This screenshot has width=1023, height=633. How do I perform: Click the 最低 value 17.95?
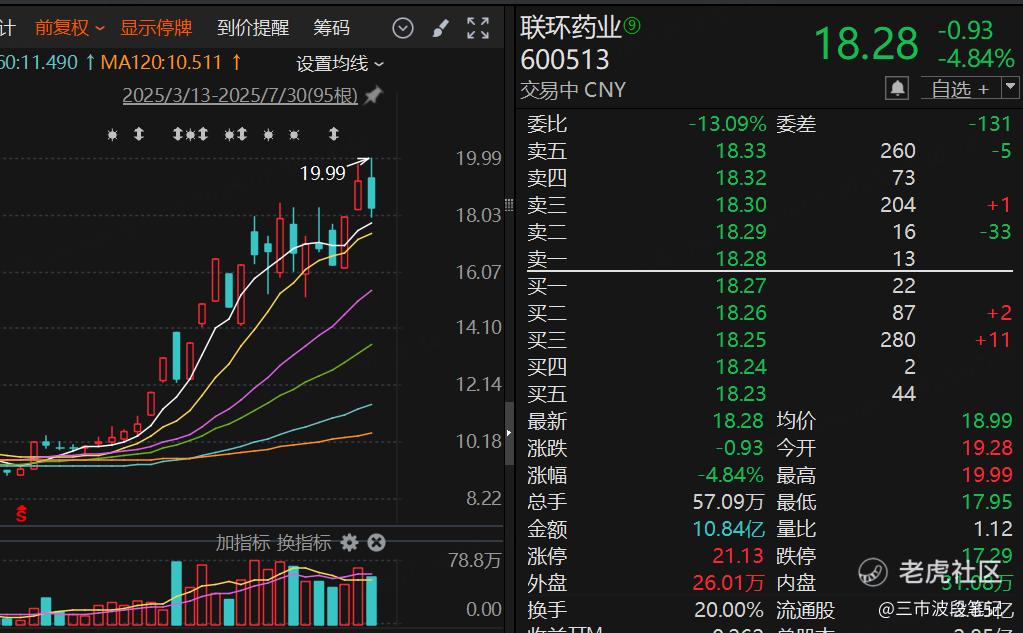pyautogui.click(x=987, y=502)
